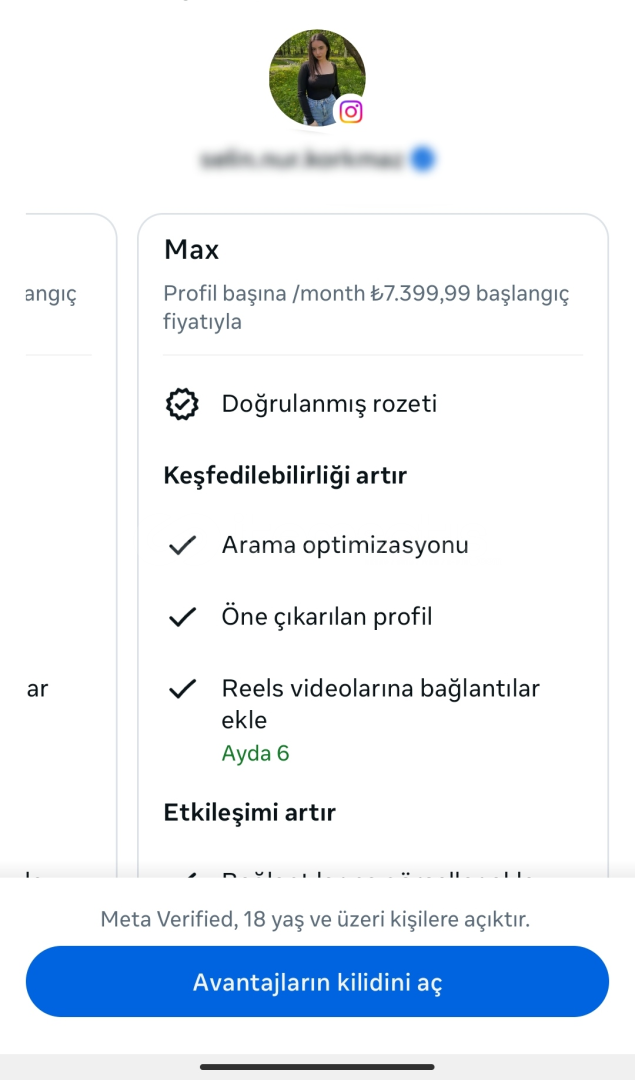Tap checkmark beside Reels videolarına bağlantılar ekle
This screenshot has height=1080, width=635.
click(x=182, y=689)
